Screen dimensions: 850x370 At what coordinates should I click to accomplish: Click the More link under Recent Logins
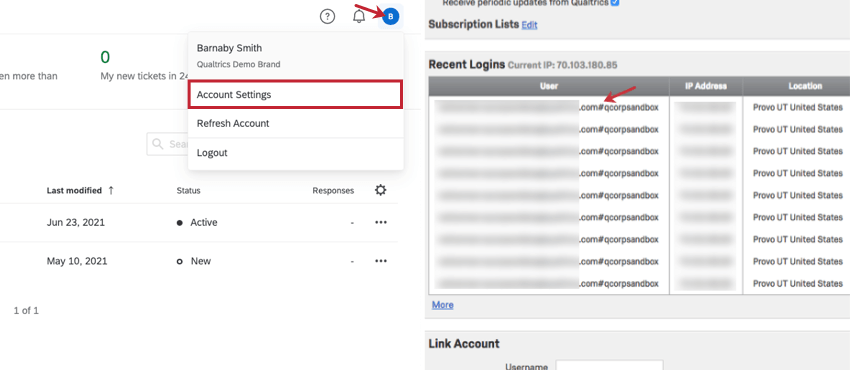tap(442, 305)
